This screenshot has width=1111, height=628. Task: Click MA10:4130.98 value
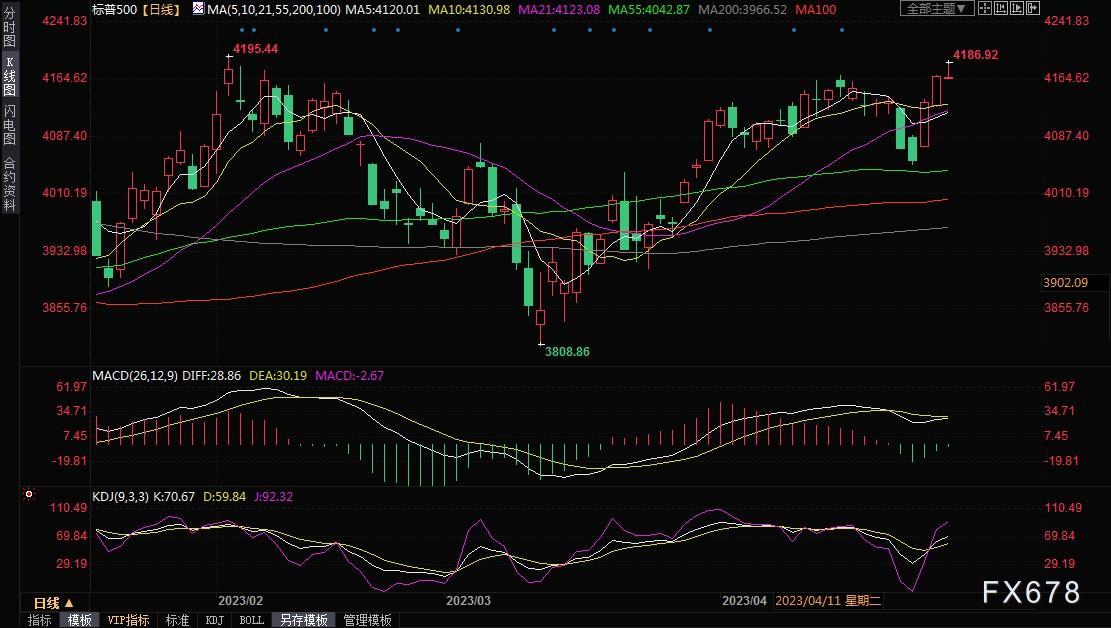[x=468, y=9]
